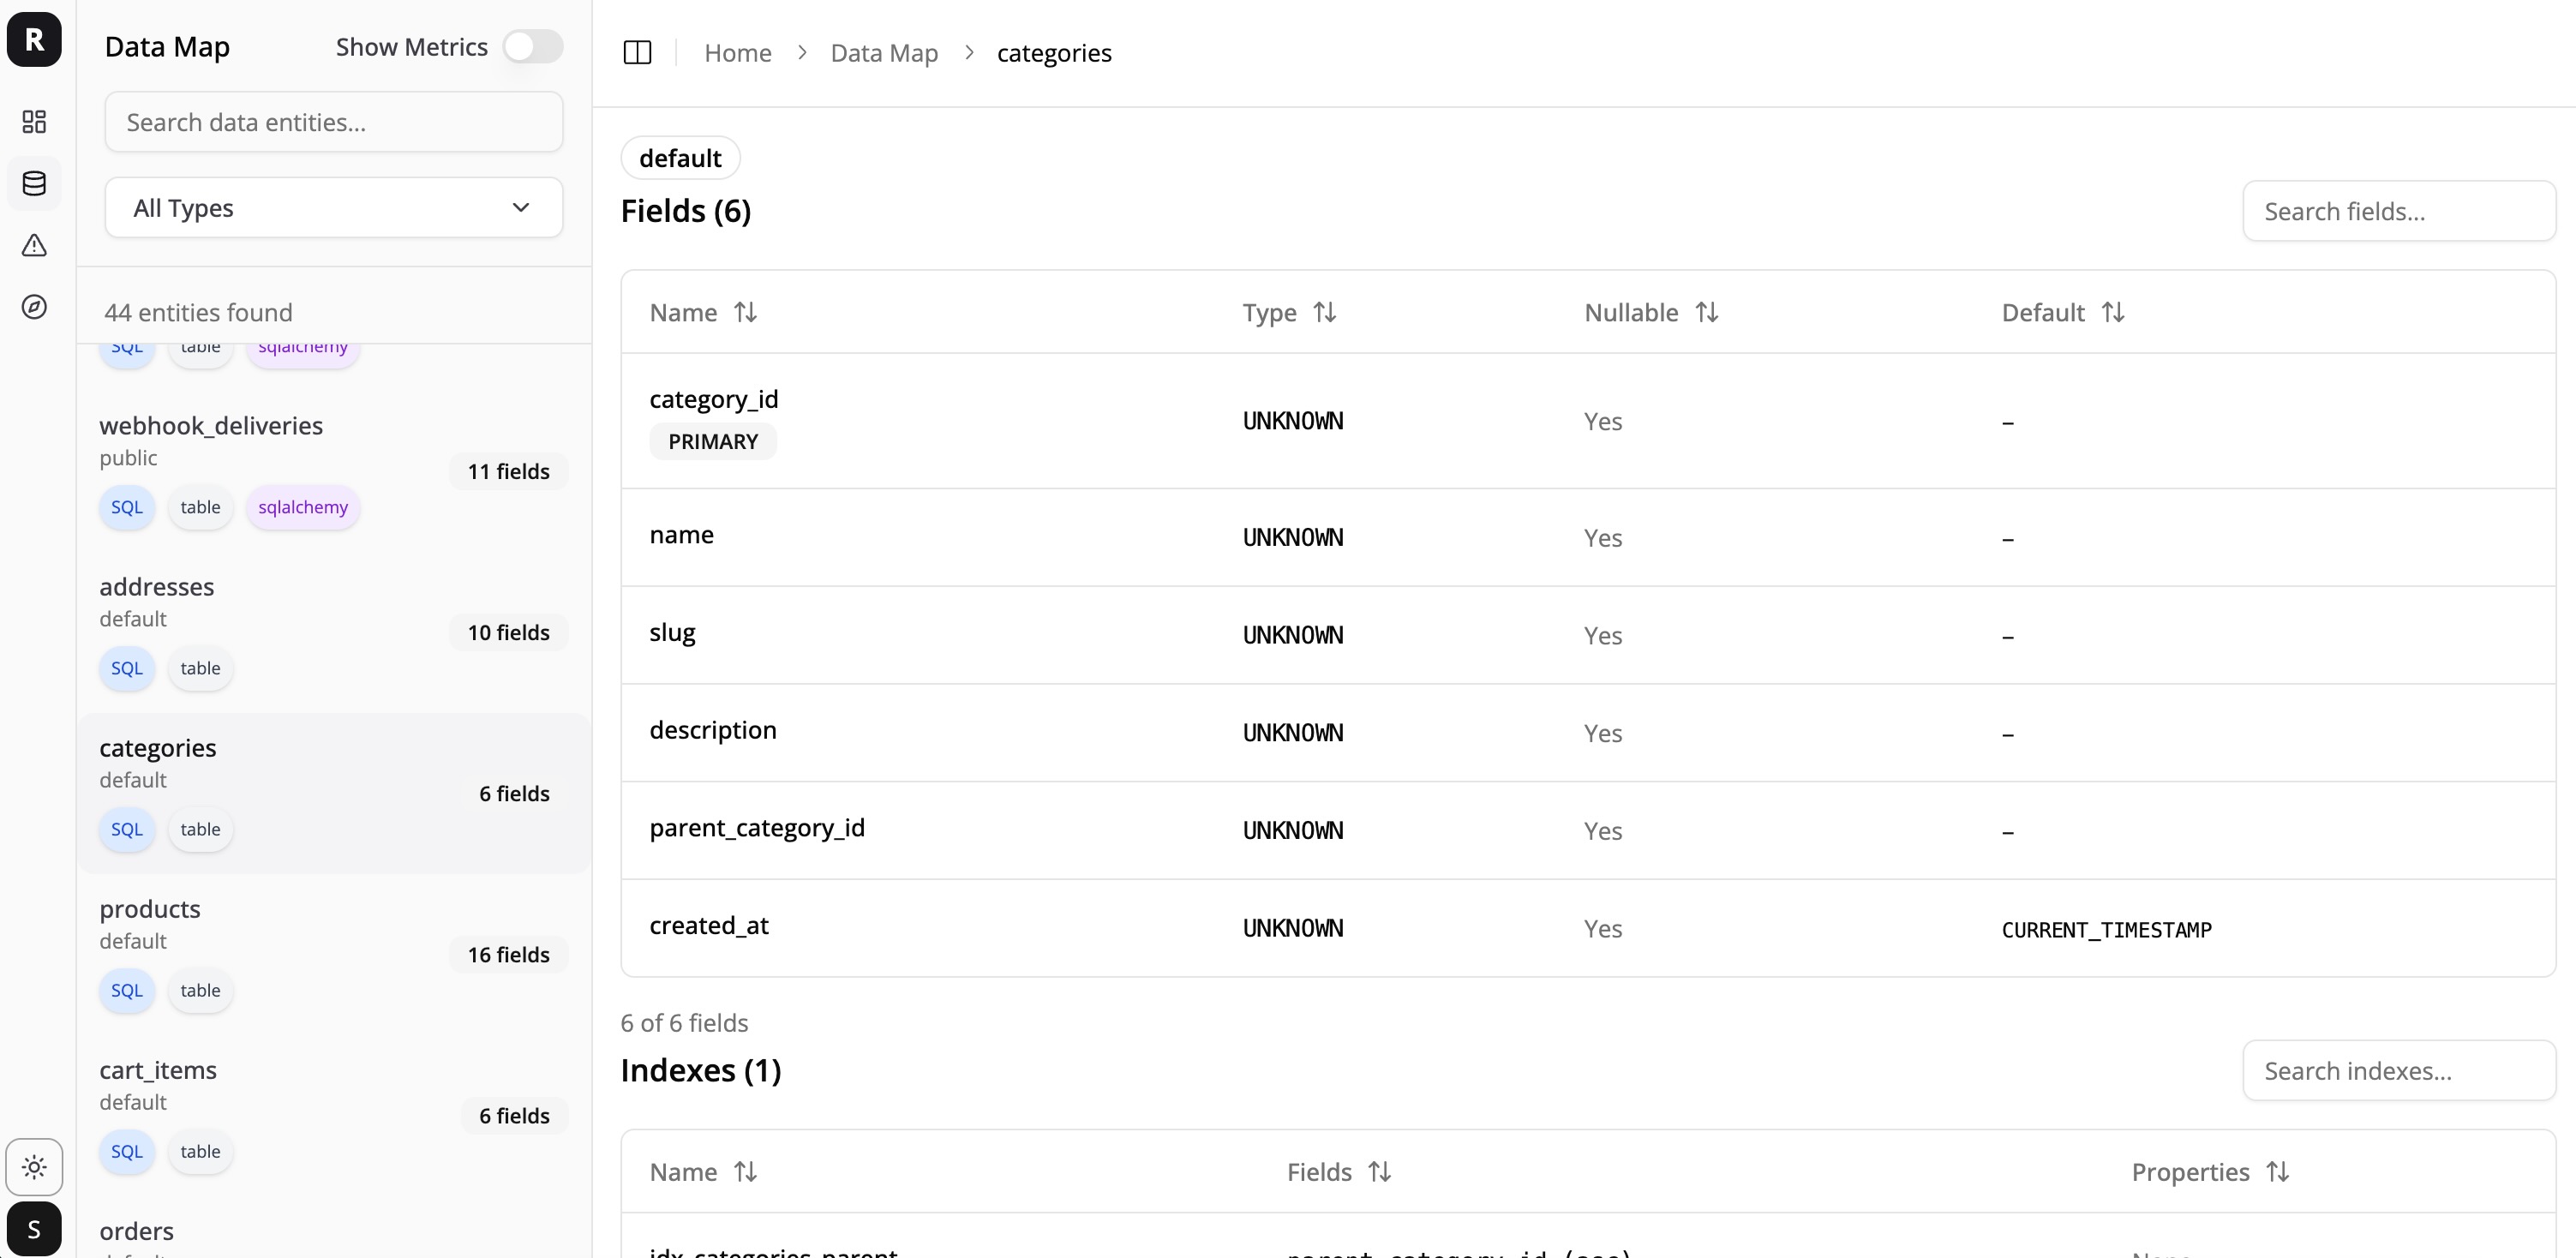Open the S user avatar menu

pyautogui.click(x=34, y=1228)
